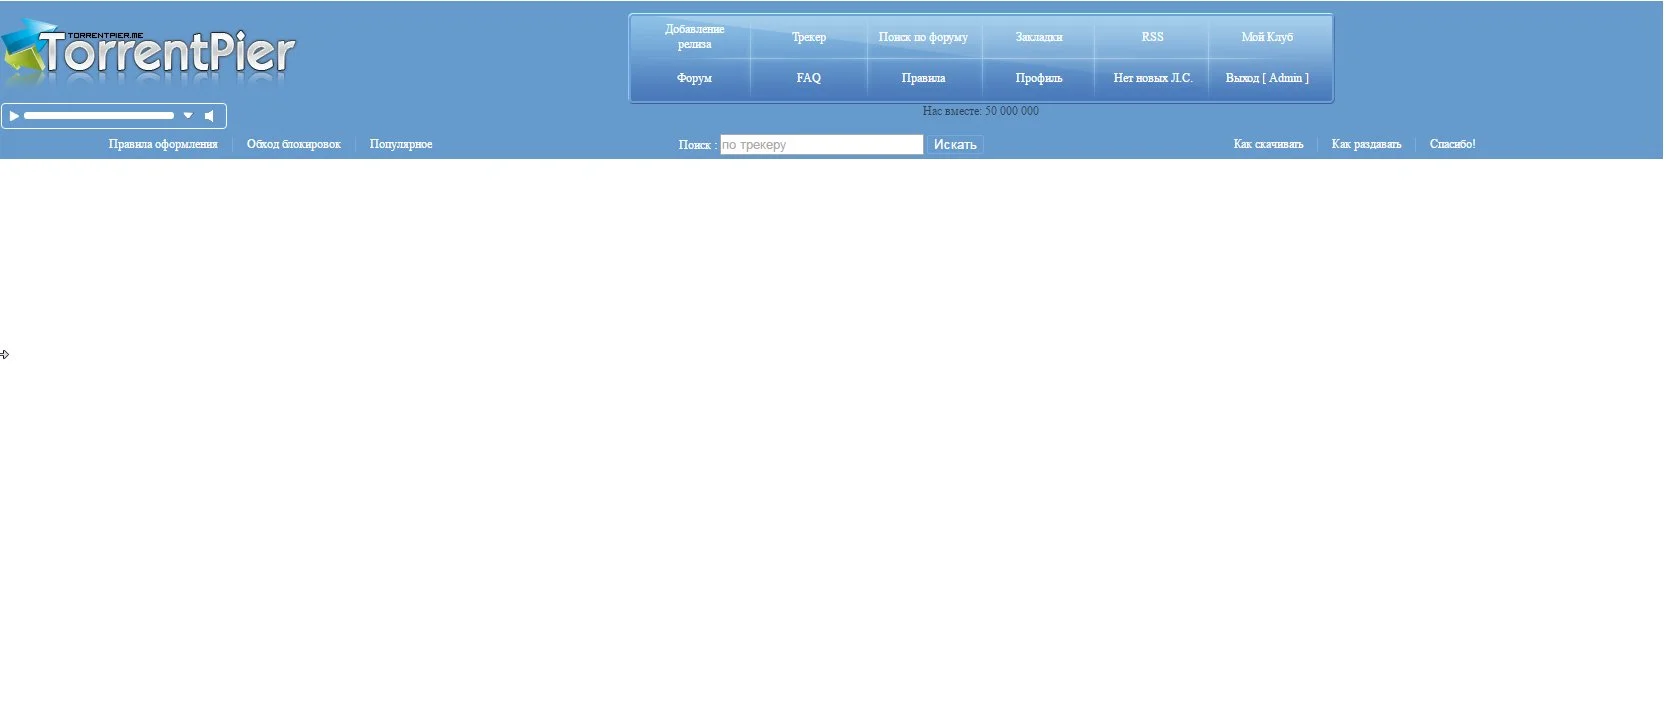The height and width of the screenshot is (713, 1666).
Task: Open the RSS feed link
Action: (1153, 37)
